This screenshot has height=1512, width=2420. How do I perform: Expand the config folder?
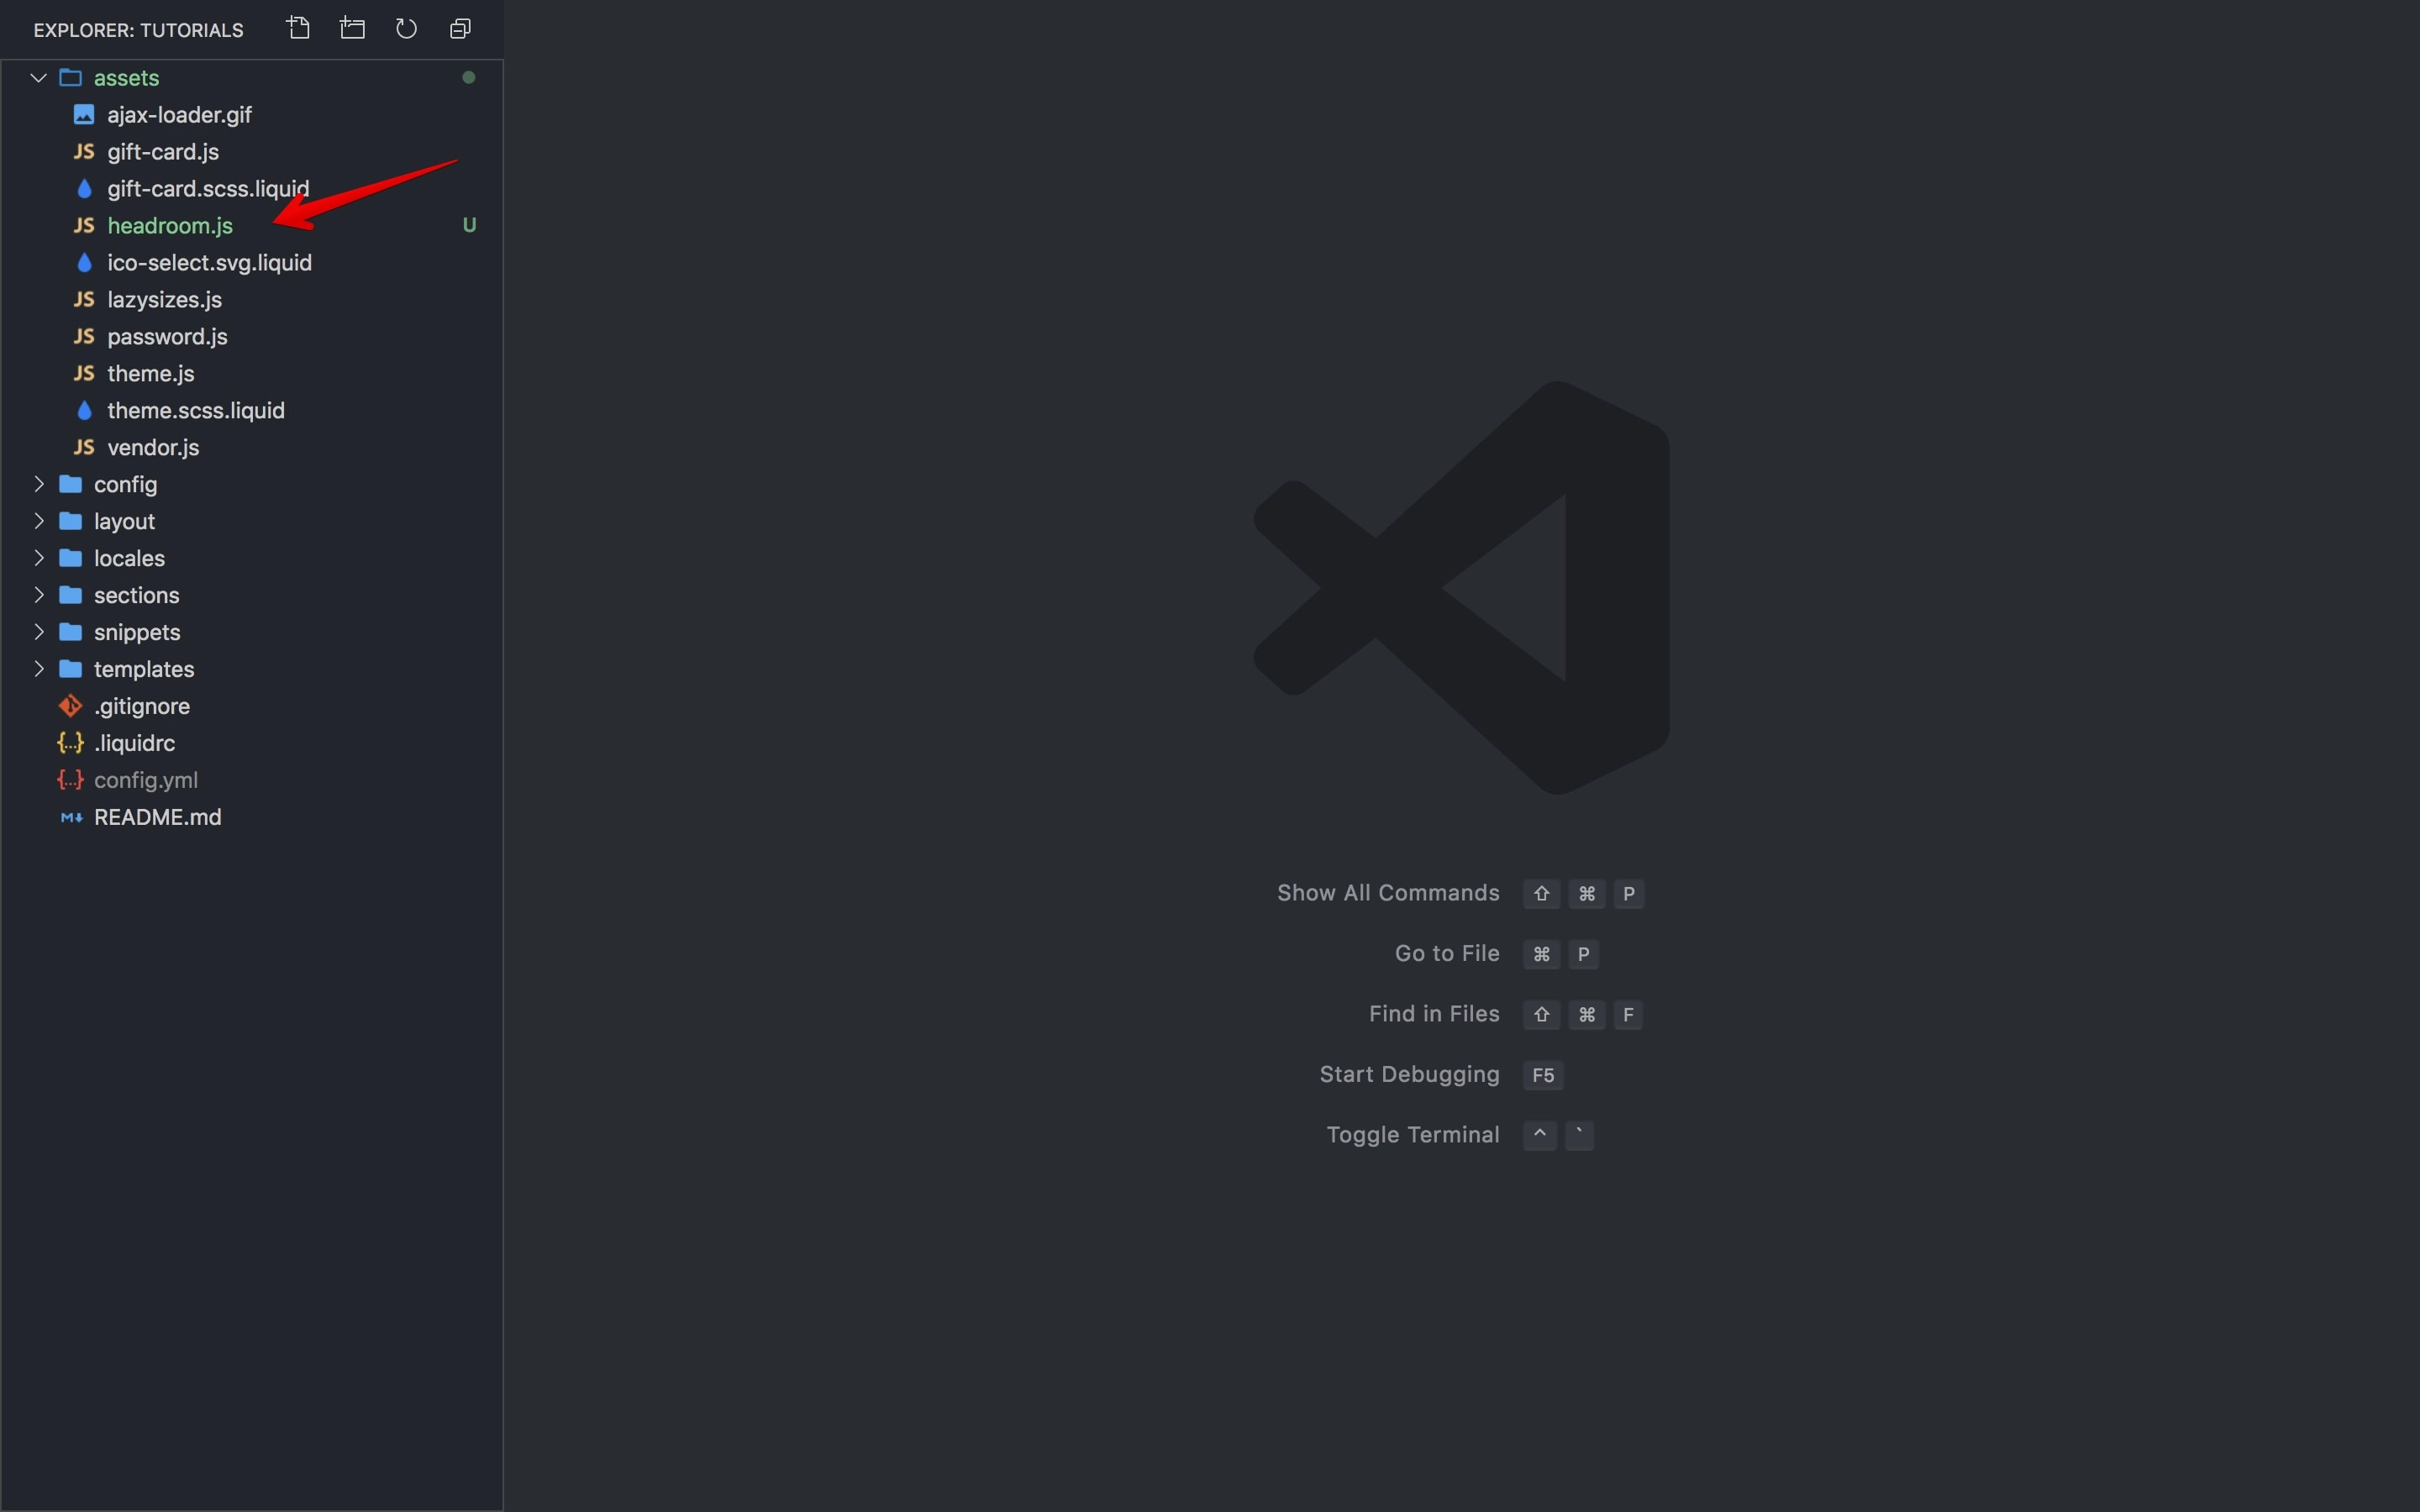tap(39, 484)
